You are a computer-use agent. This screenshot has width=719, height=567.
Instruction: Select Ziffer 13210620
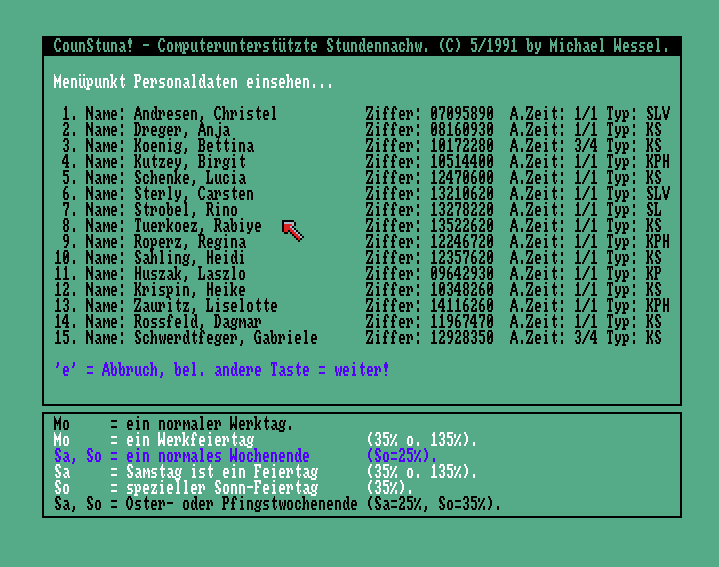pos(462,194)
